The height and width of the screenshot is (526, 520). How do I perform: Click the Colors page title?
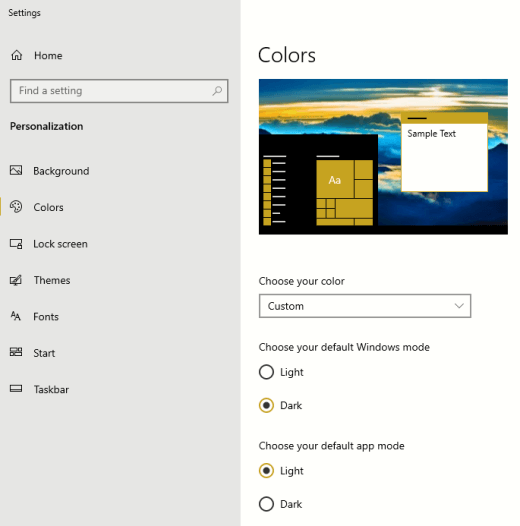tap(287, 55)
